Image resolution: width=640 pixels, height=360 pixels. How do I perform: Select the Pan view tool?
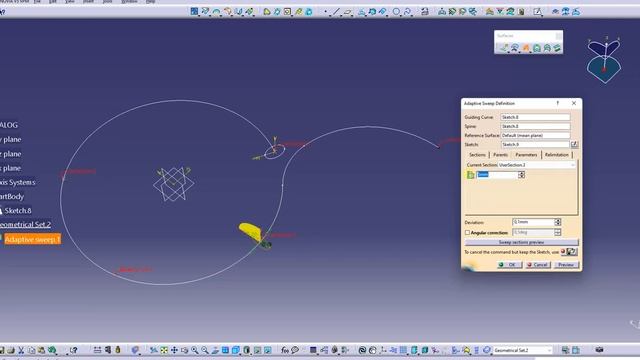[174, 350]
